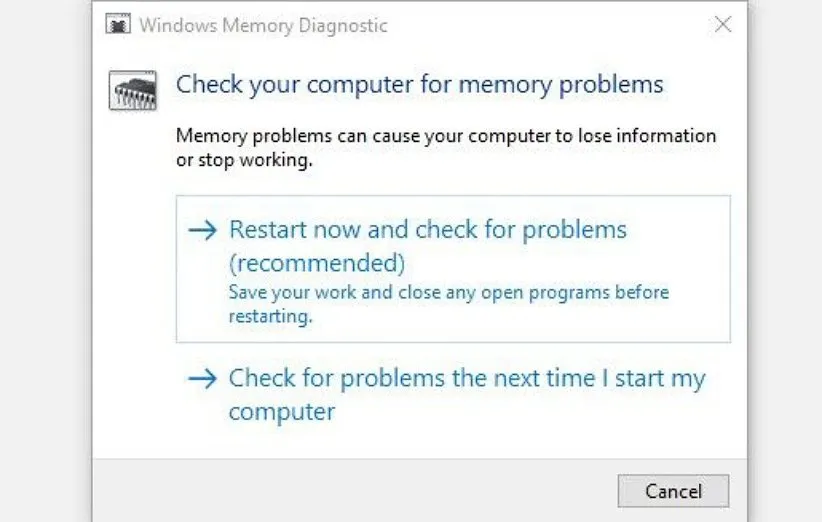Viewport: 822px width, 522px height.
Task: Click the gray footer area left of Cancel
Action: pos(350,490)
